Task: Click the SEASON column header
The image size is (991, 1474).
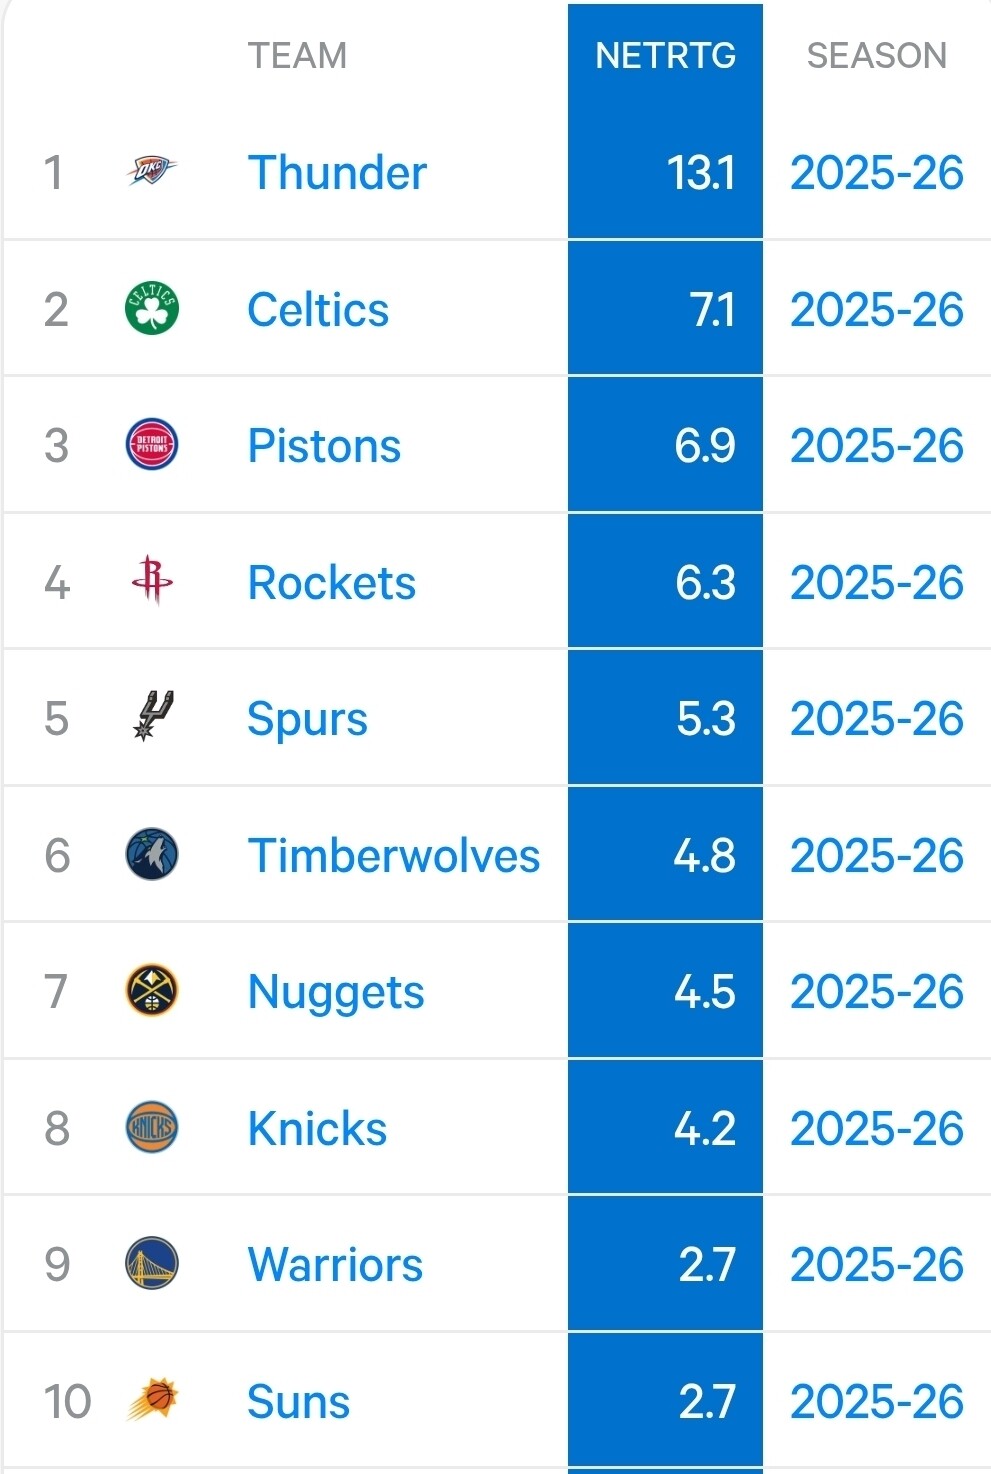Action: click(876, 56)
